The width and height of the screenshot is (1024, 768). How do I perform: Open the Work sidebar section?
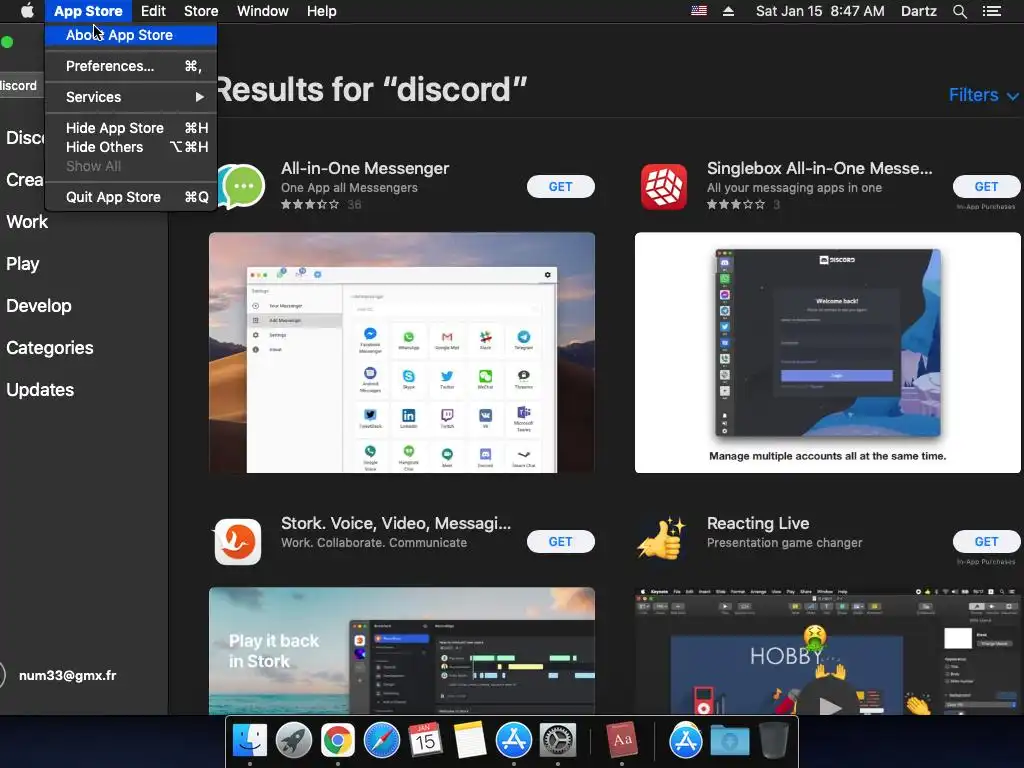[27, 222]
